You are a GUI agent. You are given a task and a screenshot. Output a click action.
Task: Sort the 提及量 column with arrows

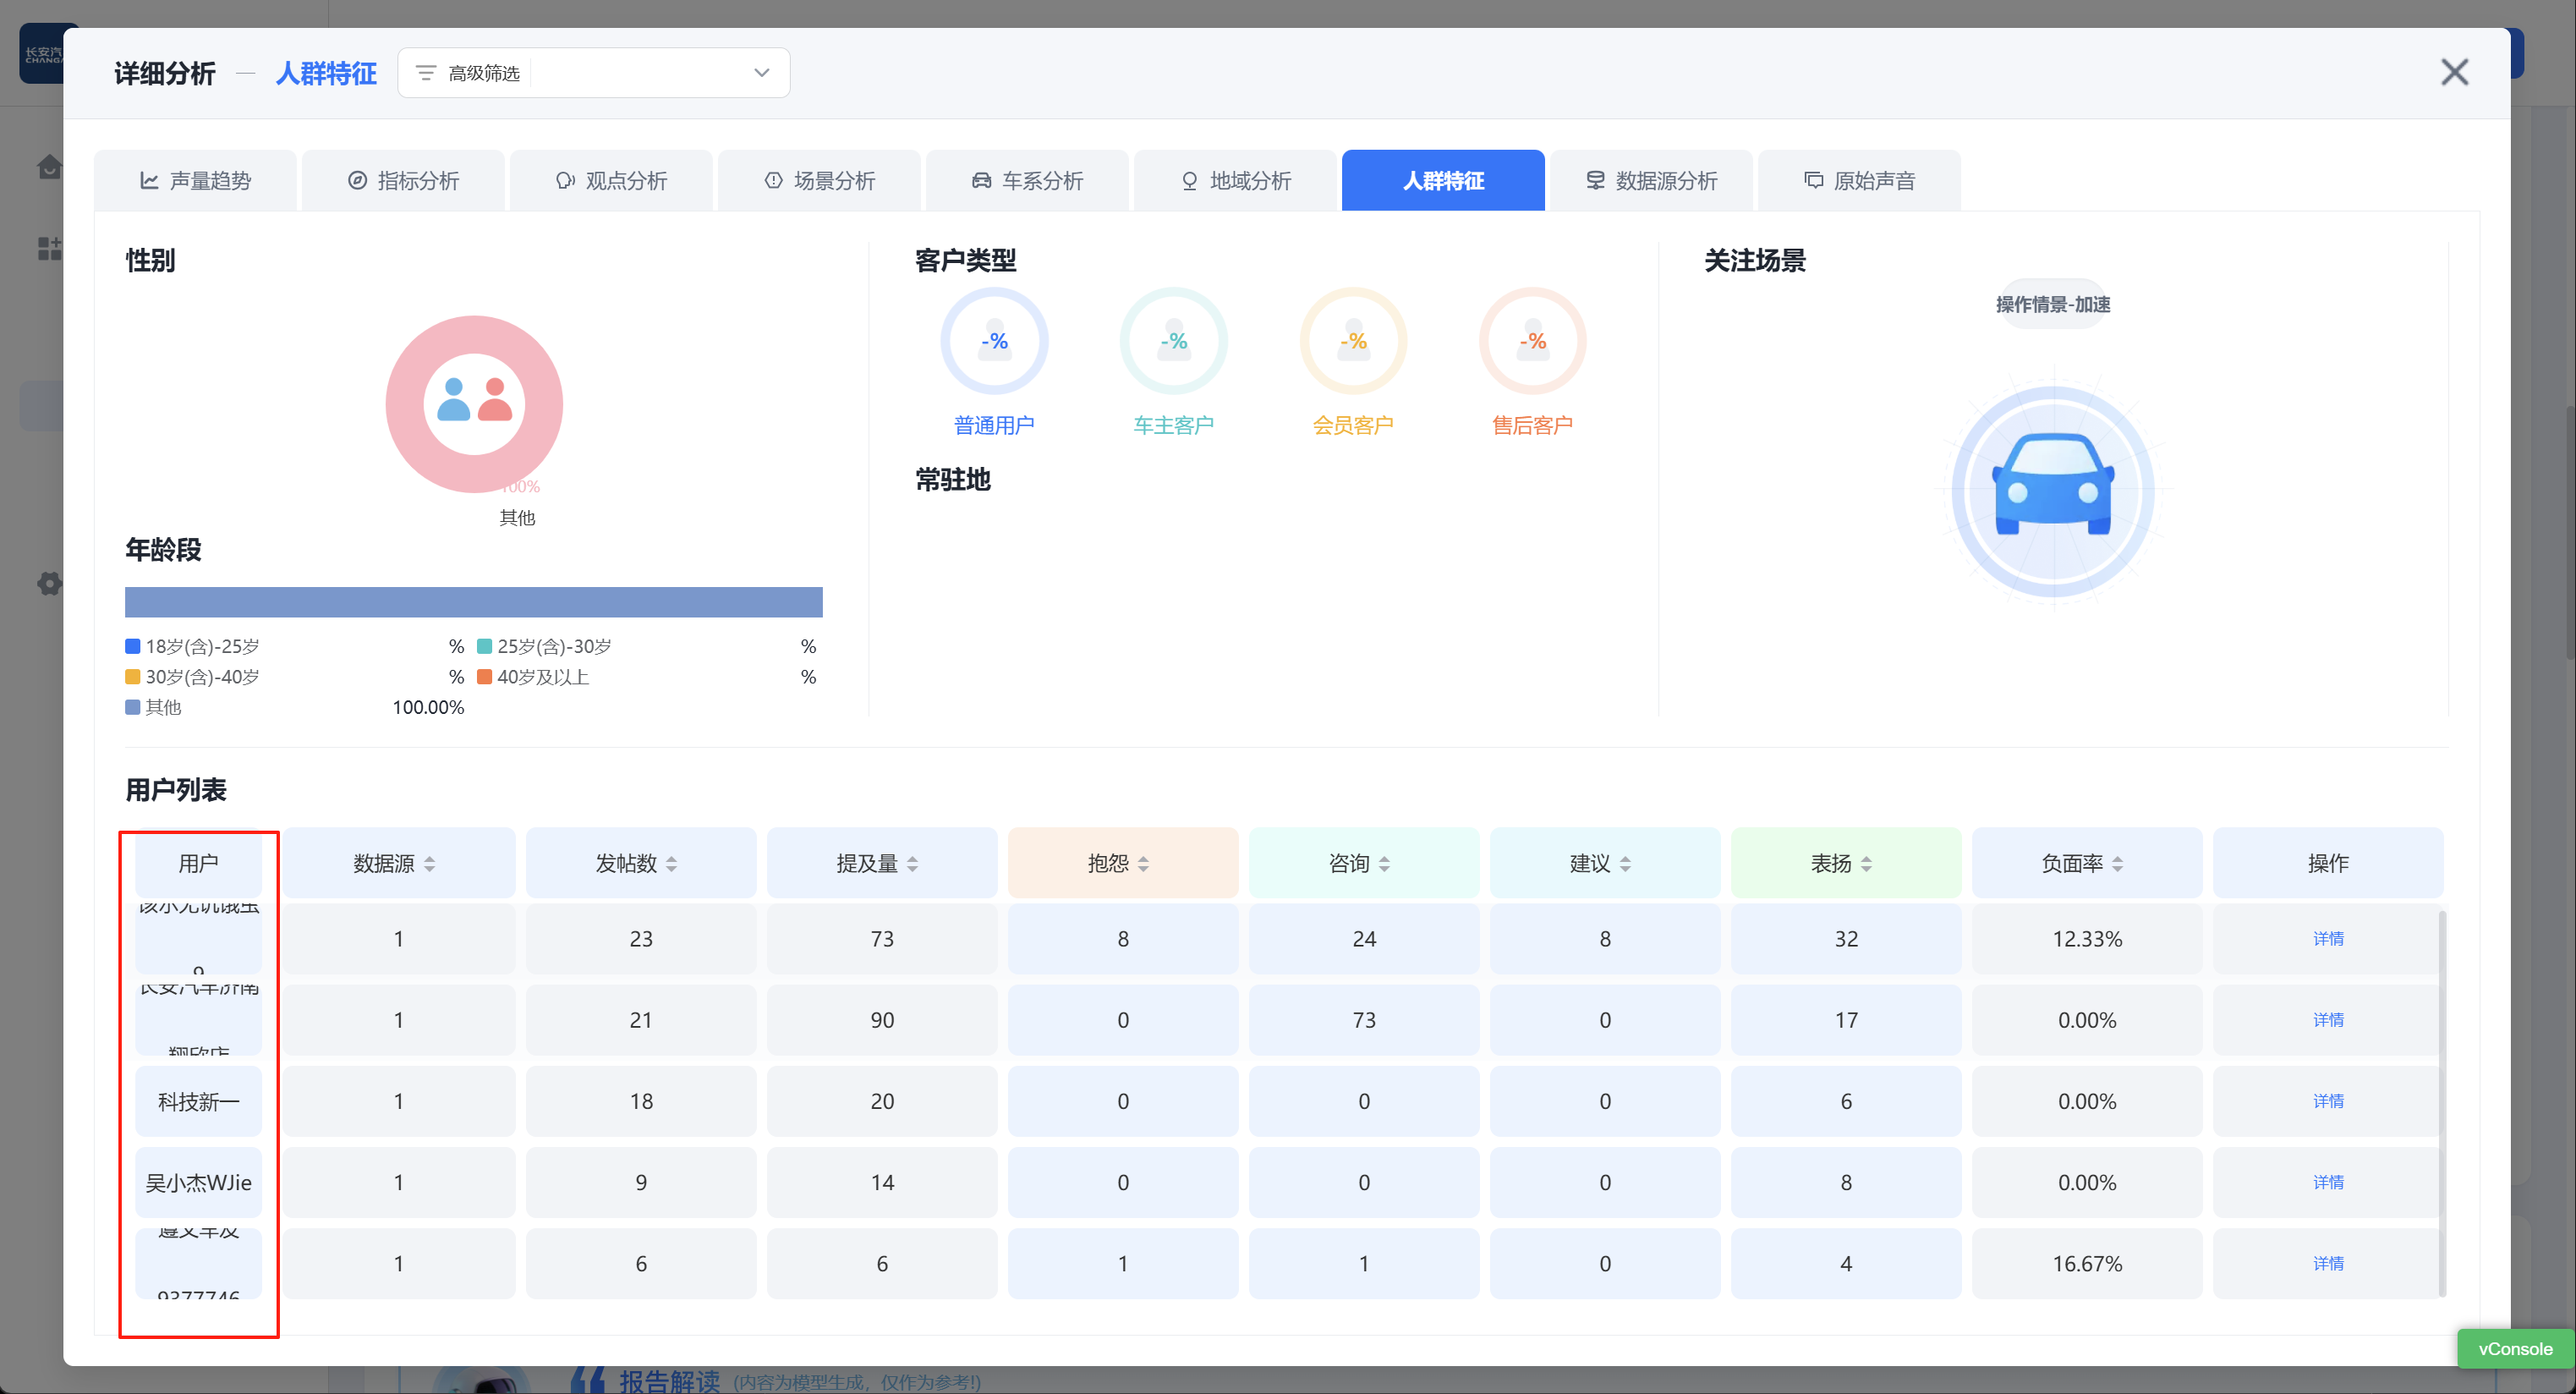[912, 864]
